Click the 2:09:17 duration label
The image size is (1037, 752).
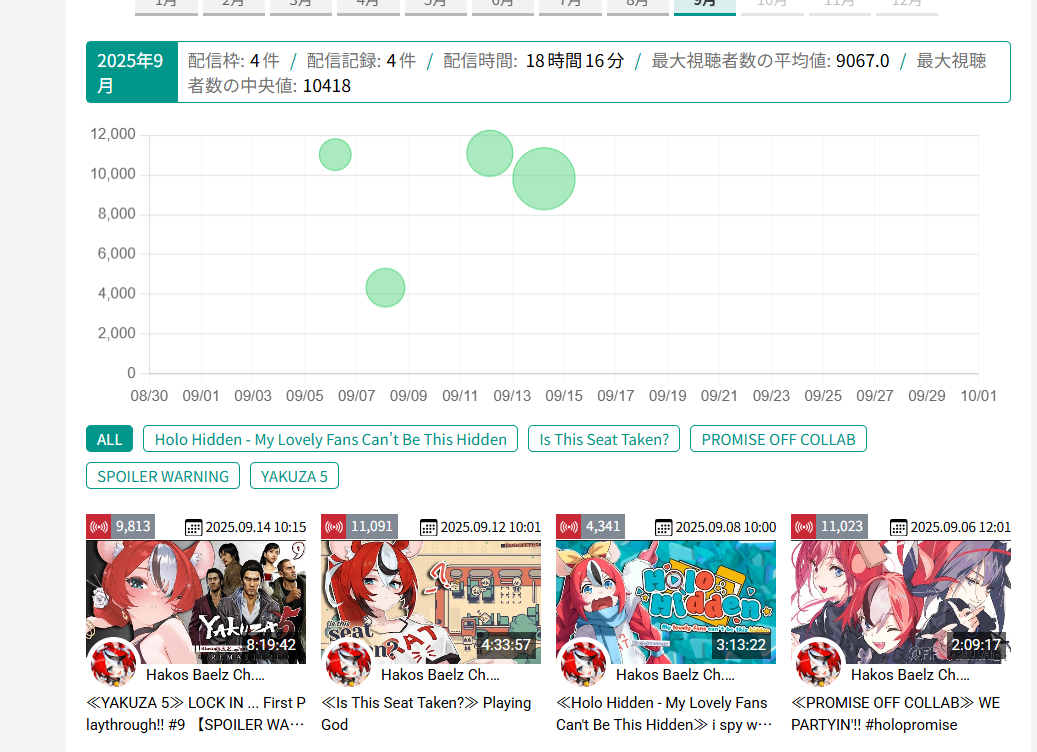pos(976,644)
